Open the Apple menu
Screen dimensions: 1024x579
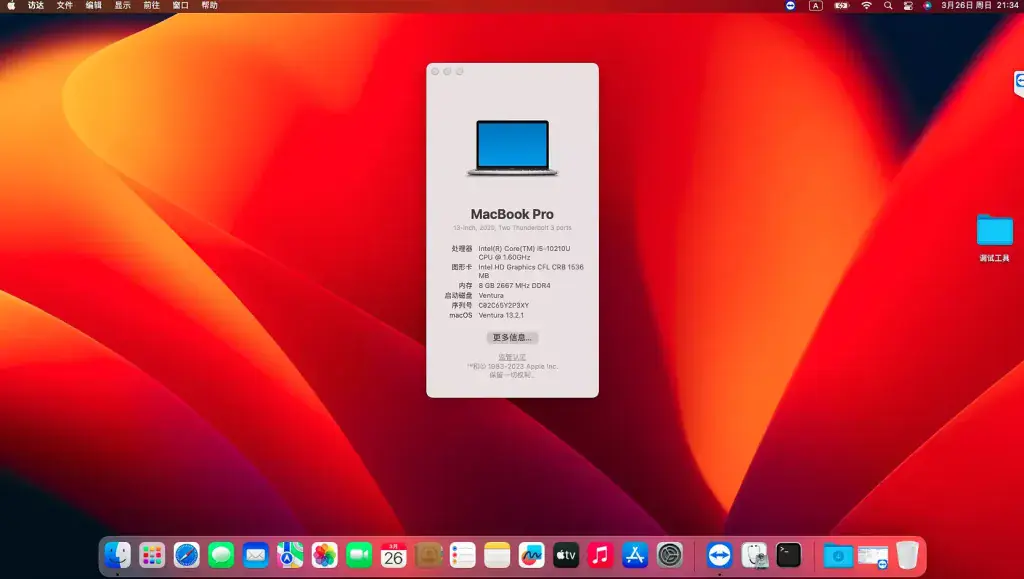11,5
